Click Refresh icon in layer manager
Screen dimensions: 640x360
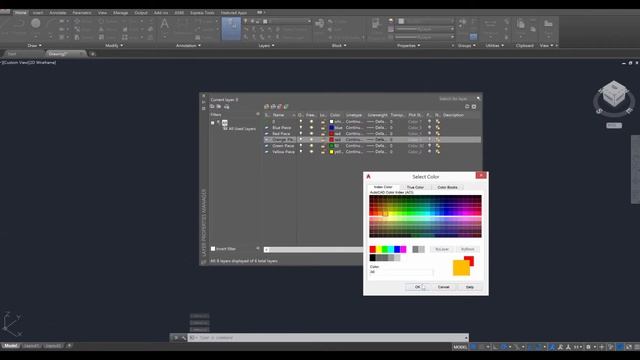click(467, 107)
